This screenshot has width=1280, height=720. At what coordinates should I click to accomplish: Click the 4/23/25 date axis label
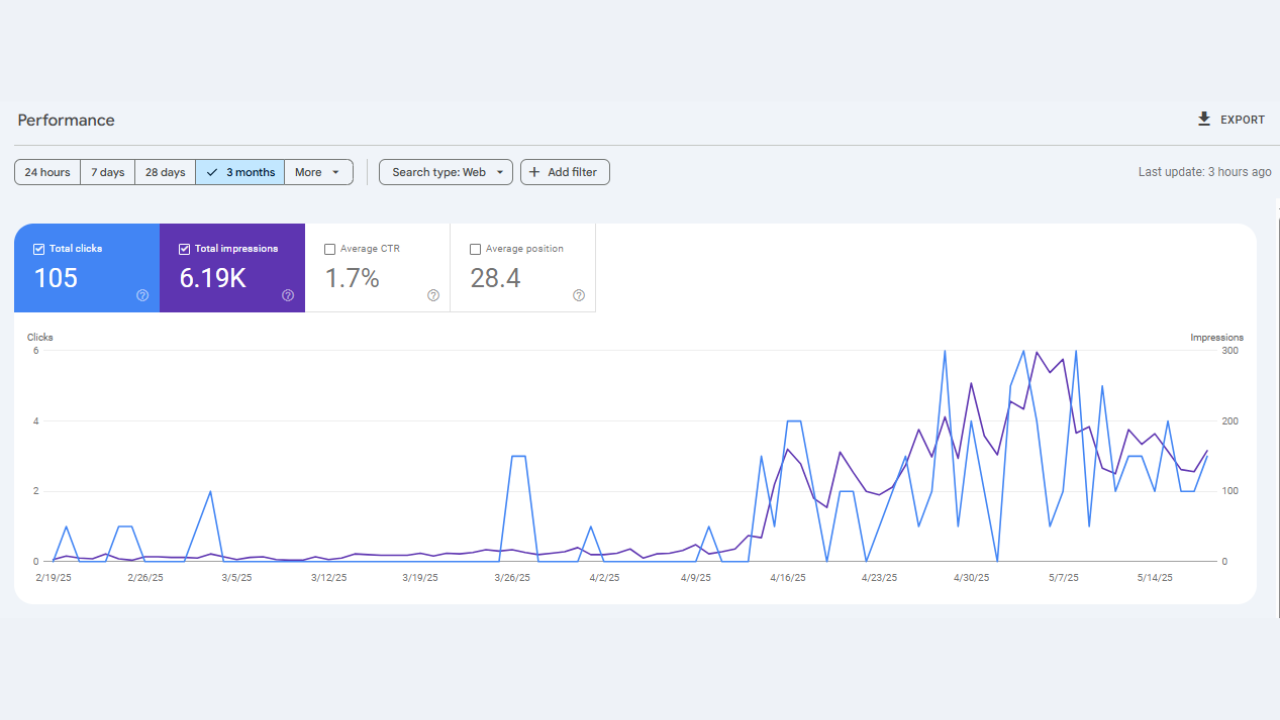[880, 578]
